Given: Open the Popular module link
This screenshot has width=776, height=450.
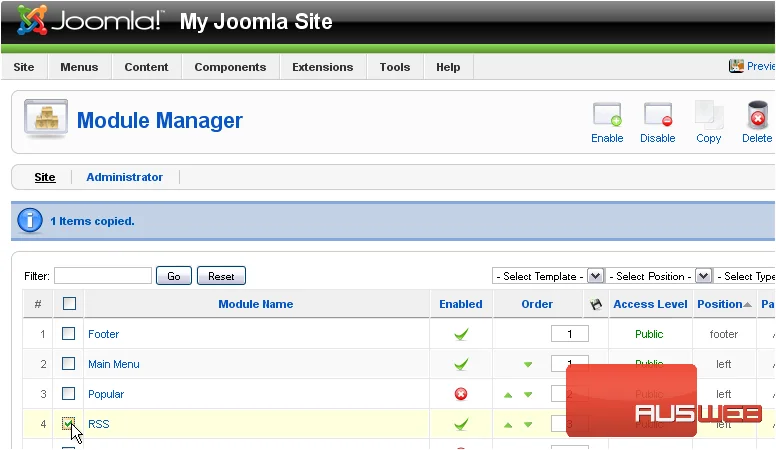Looking at the screenshot, I should (106, 395).
